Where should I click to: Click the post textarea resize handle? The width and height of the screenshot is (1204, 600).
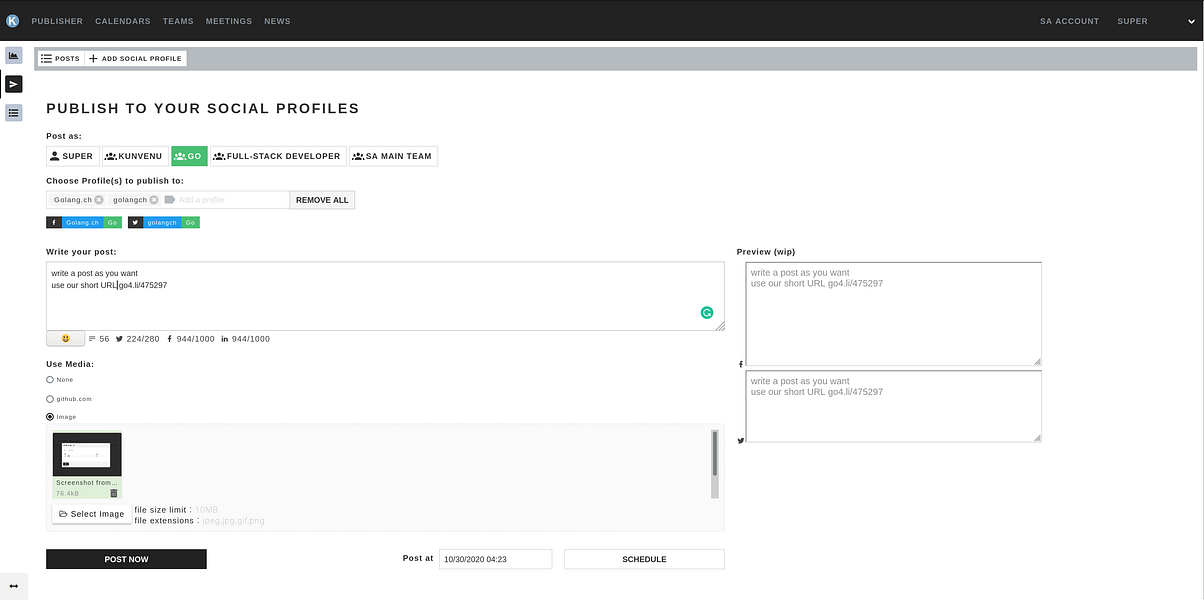[719, 325]
